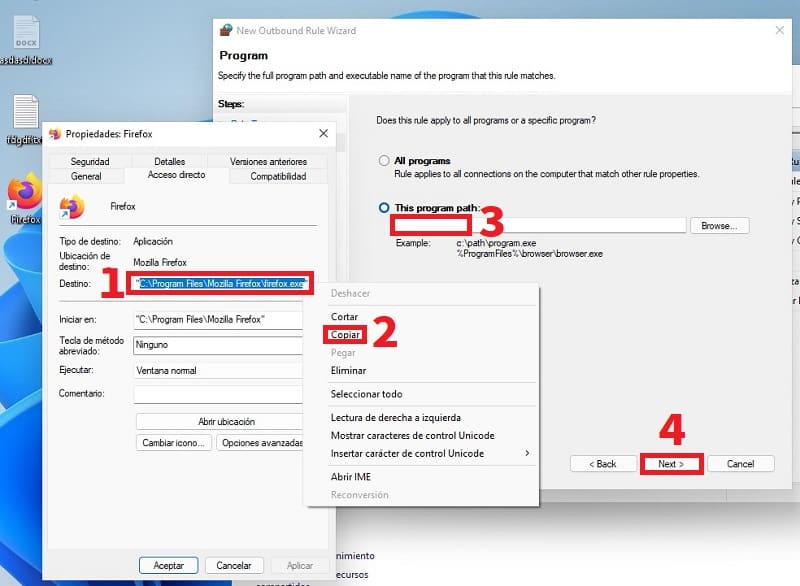Choose Cortar from the context menu

(x=344, y=317)
